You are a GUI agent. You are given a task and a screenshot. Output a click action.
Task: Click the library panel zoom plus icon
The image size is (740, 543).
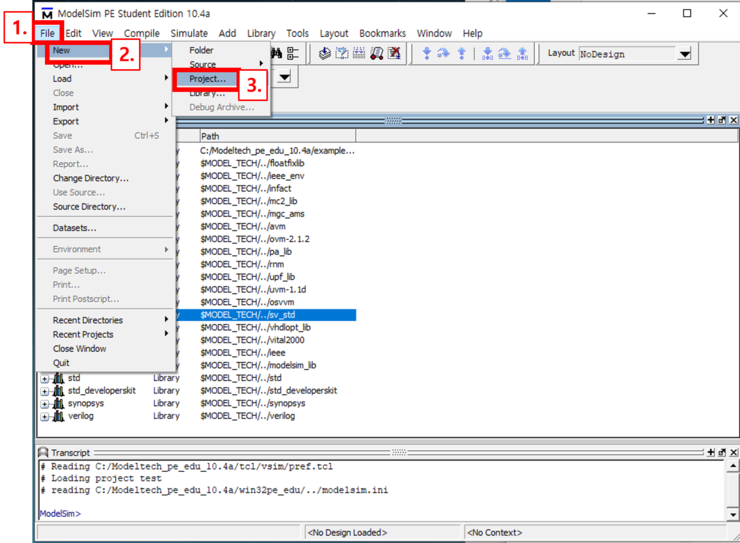(x=711, y=120)
